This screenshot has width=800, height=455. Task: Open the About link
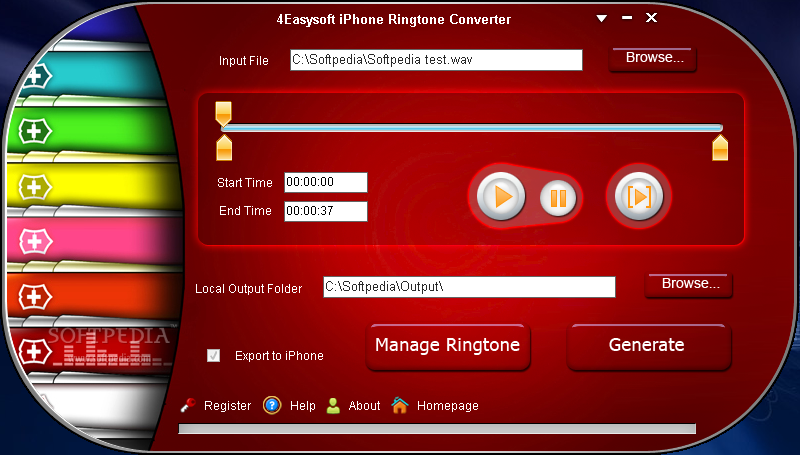pos(364,406)
